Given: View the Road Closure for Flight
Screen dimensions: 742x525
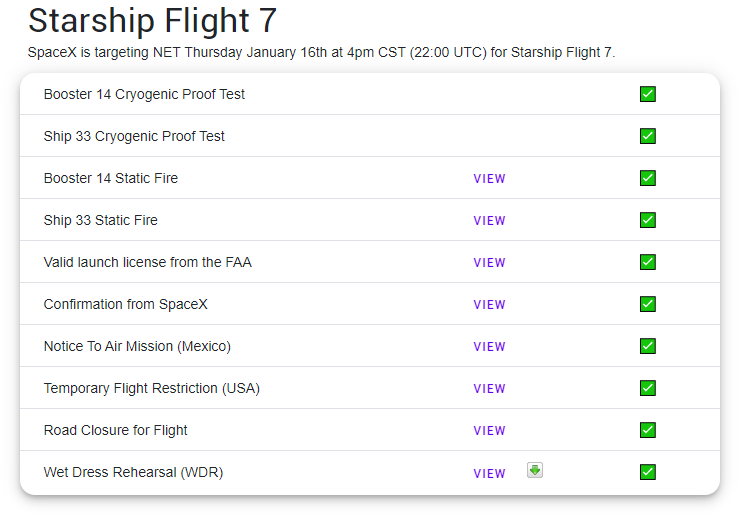Looking at the screenshot, I should tap(489, 431).
